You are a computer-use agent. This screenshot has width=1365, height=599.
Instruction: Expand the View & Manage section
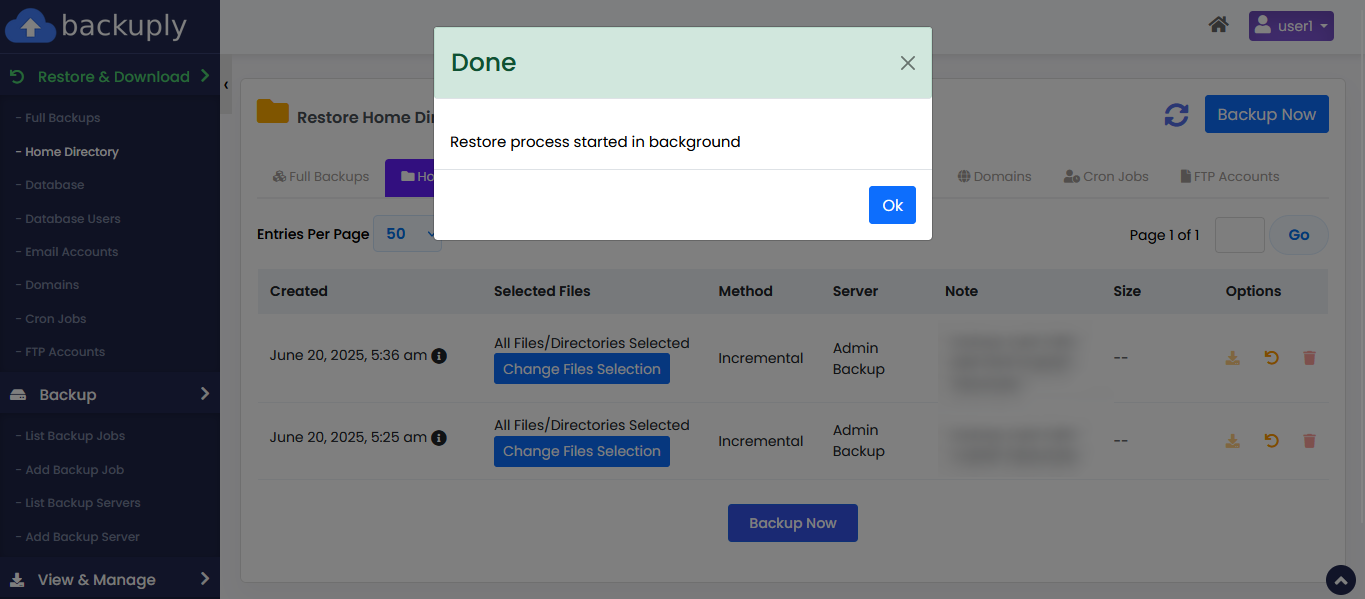pos(110,579)
